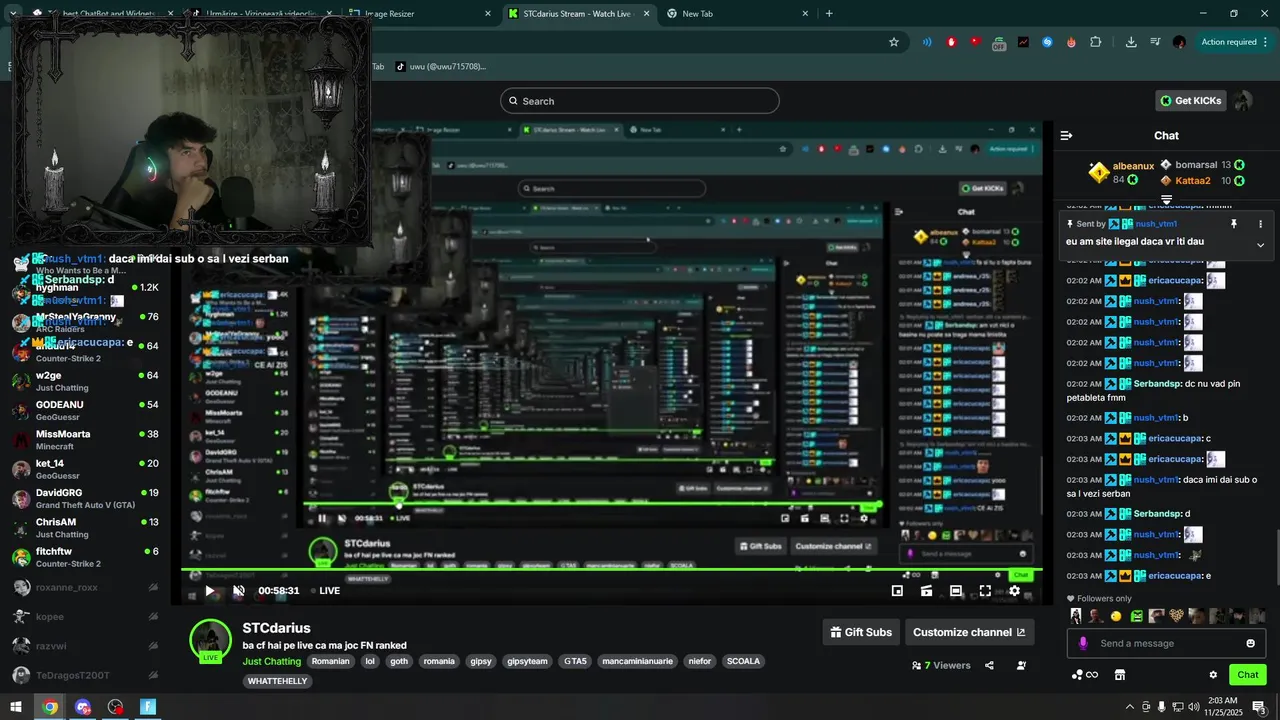The width and height of the screenshot is (1280, 720).
Task: Play the paused stream
Action: 210,591
